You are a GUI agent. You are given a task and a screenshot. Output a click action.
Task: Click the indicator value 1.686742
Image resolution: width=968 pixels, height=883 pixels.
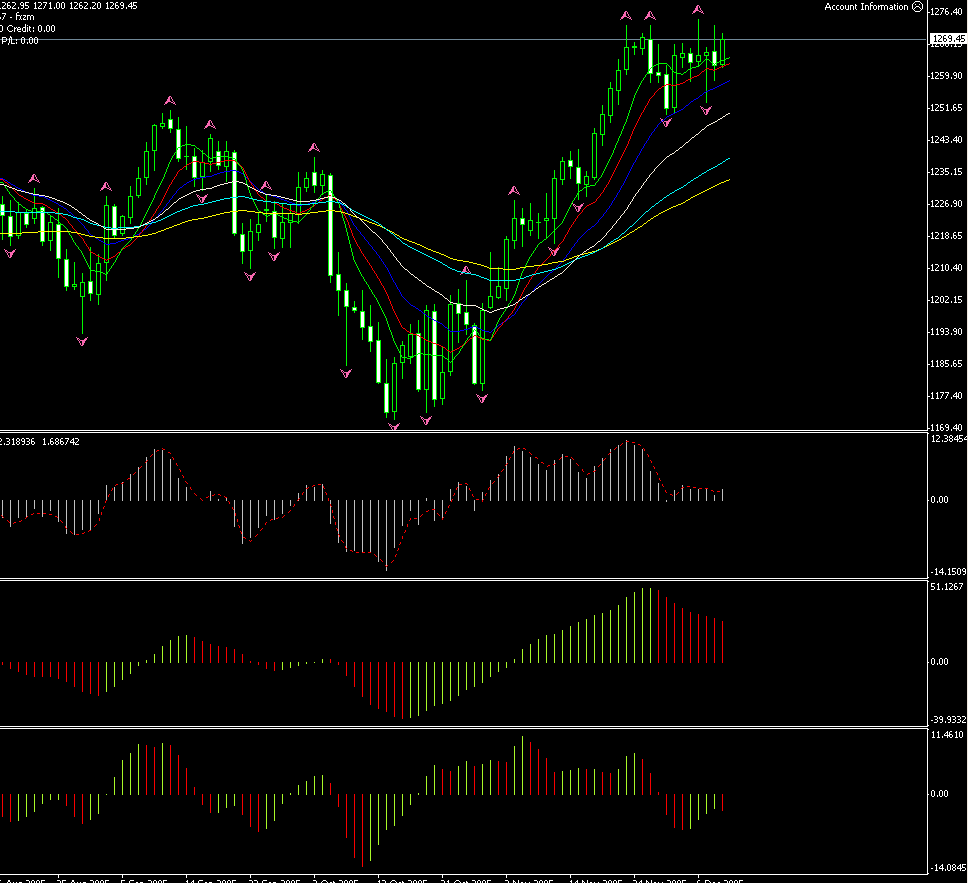(60, 442)
